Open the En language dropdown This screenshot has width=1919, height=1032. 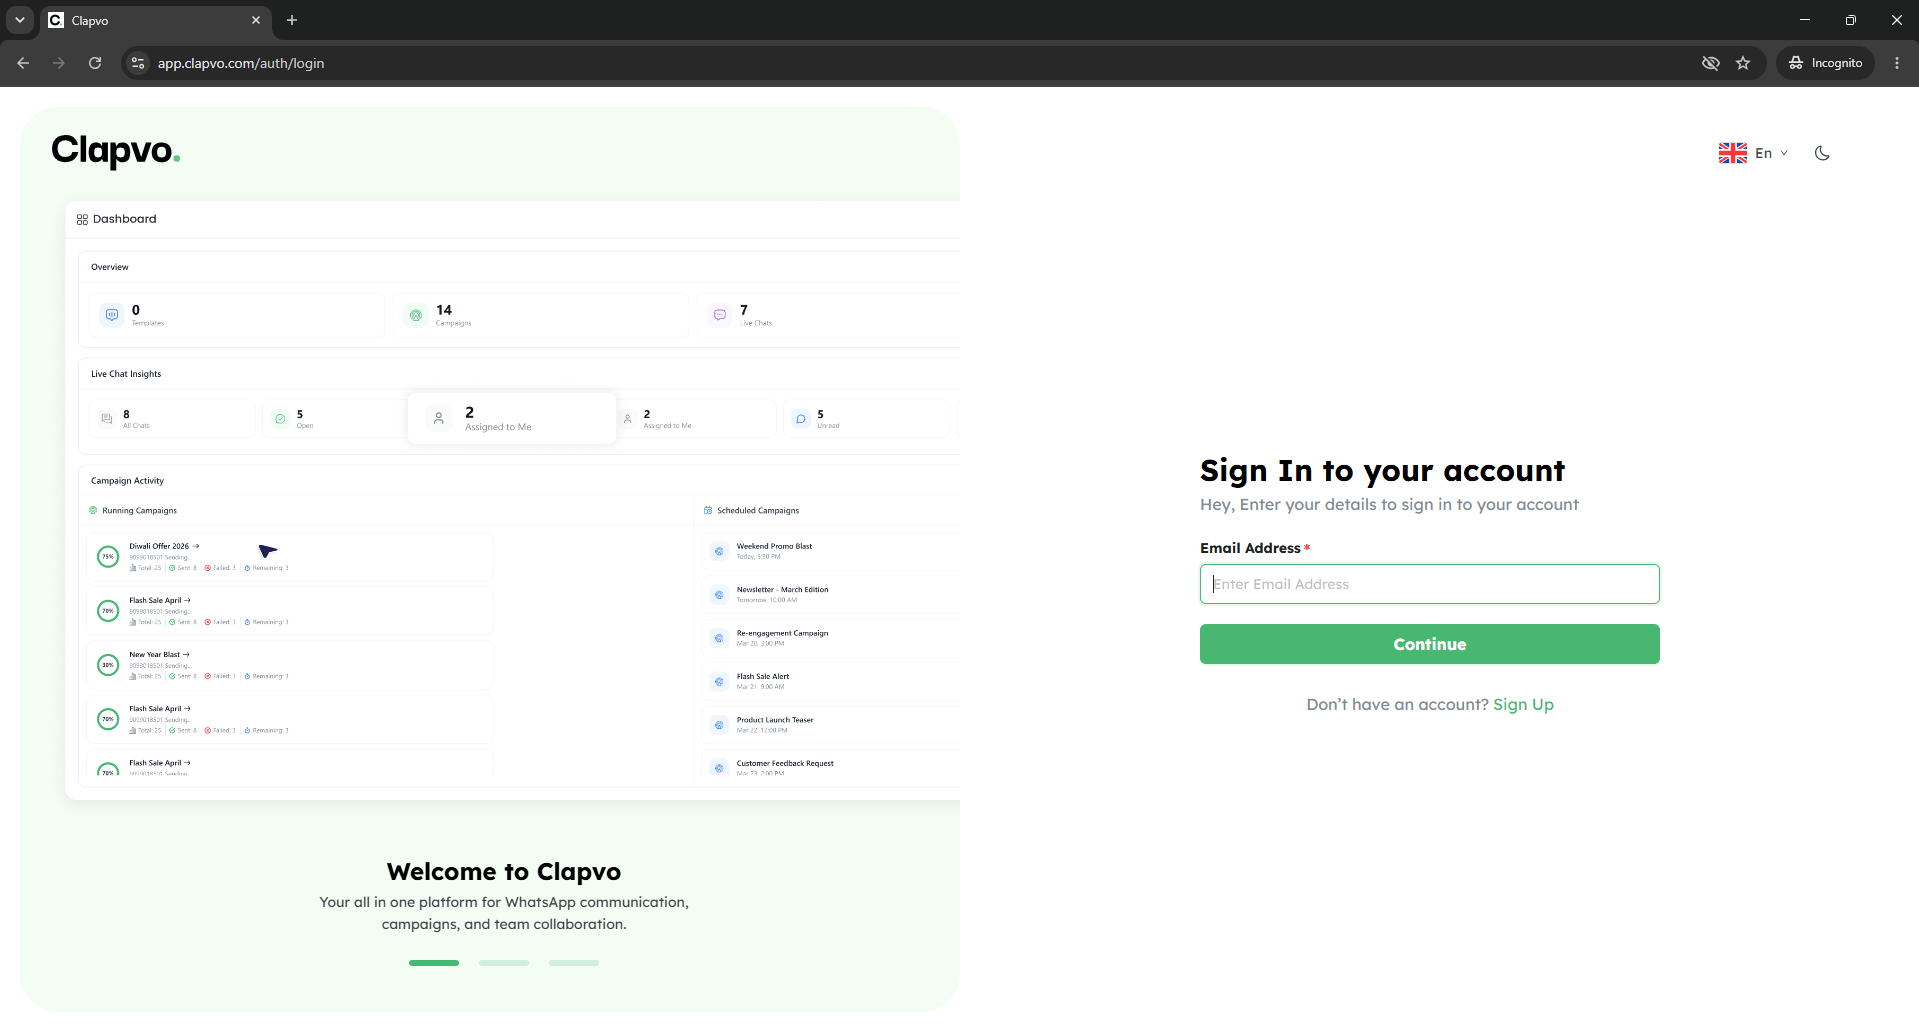(1772, 153)
